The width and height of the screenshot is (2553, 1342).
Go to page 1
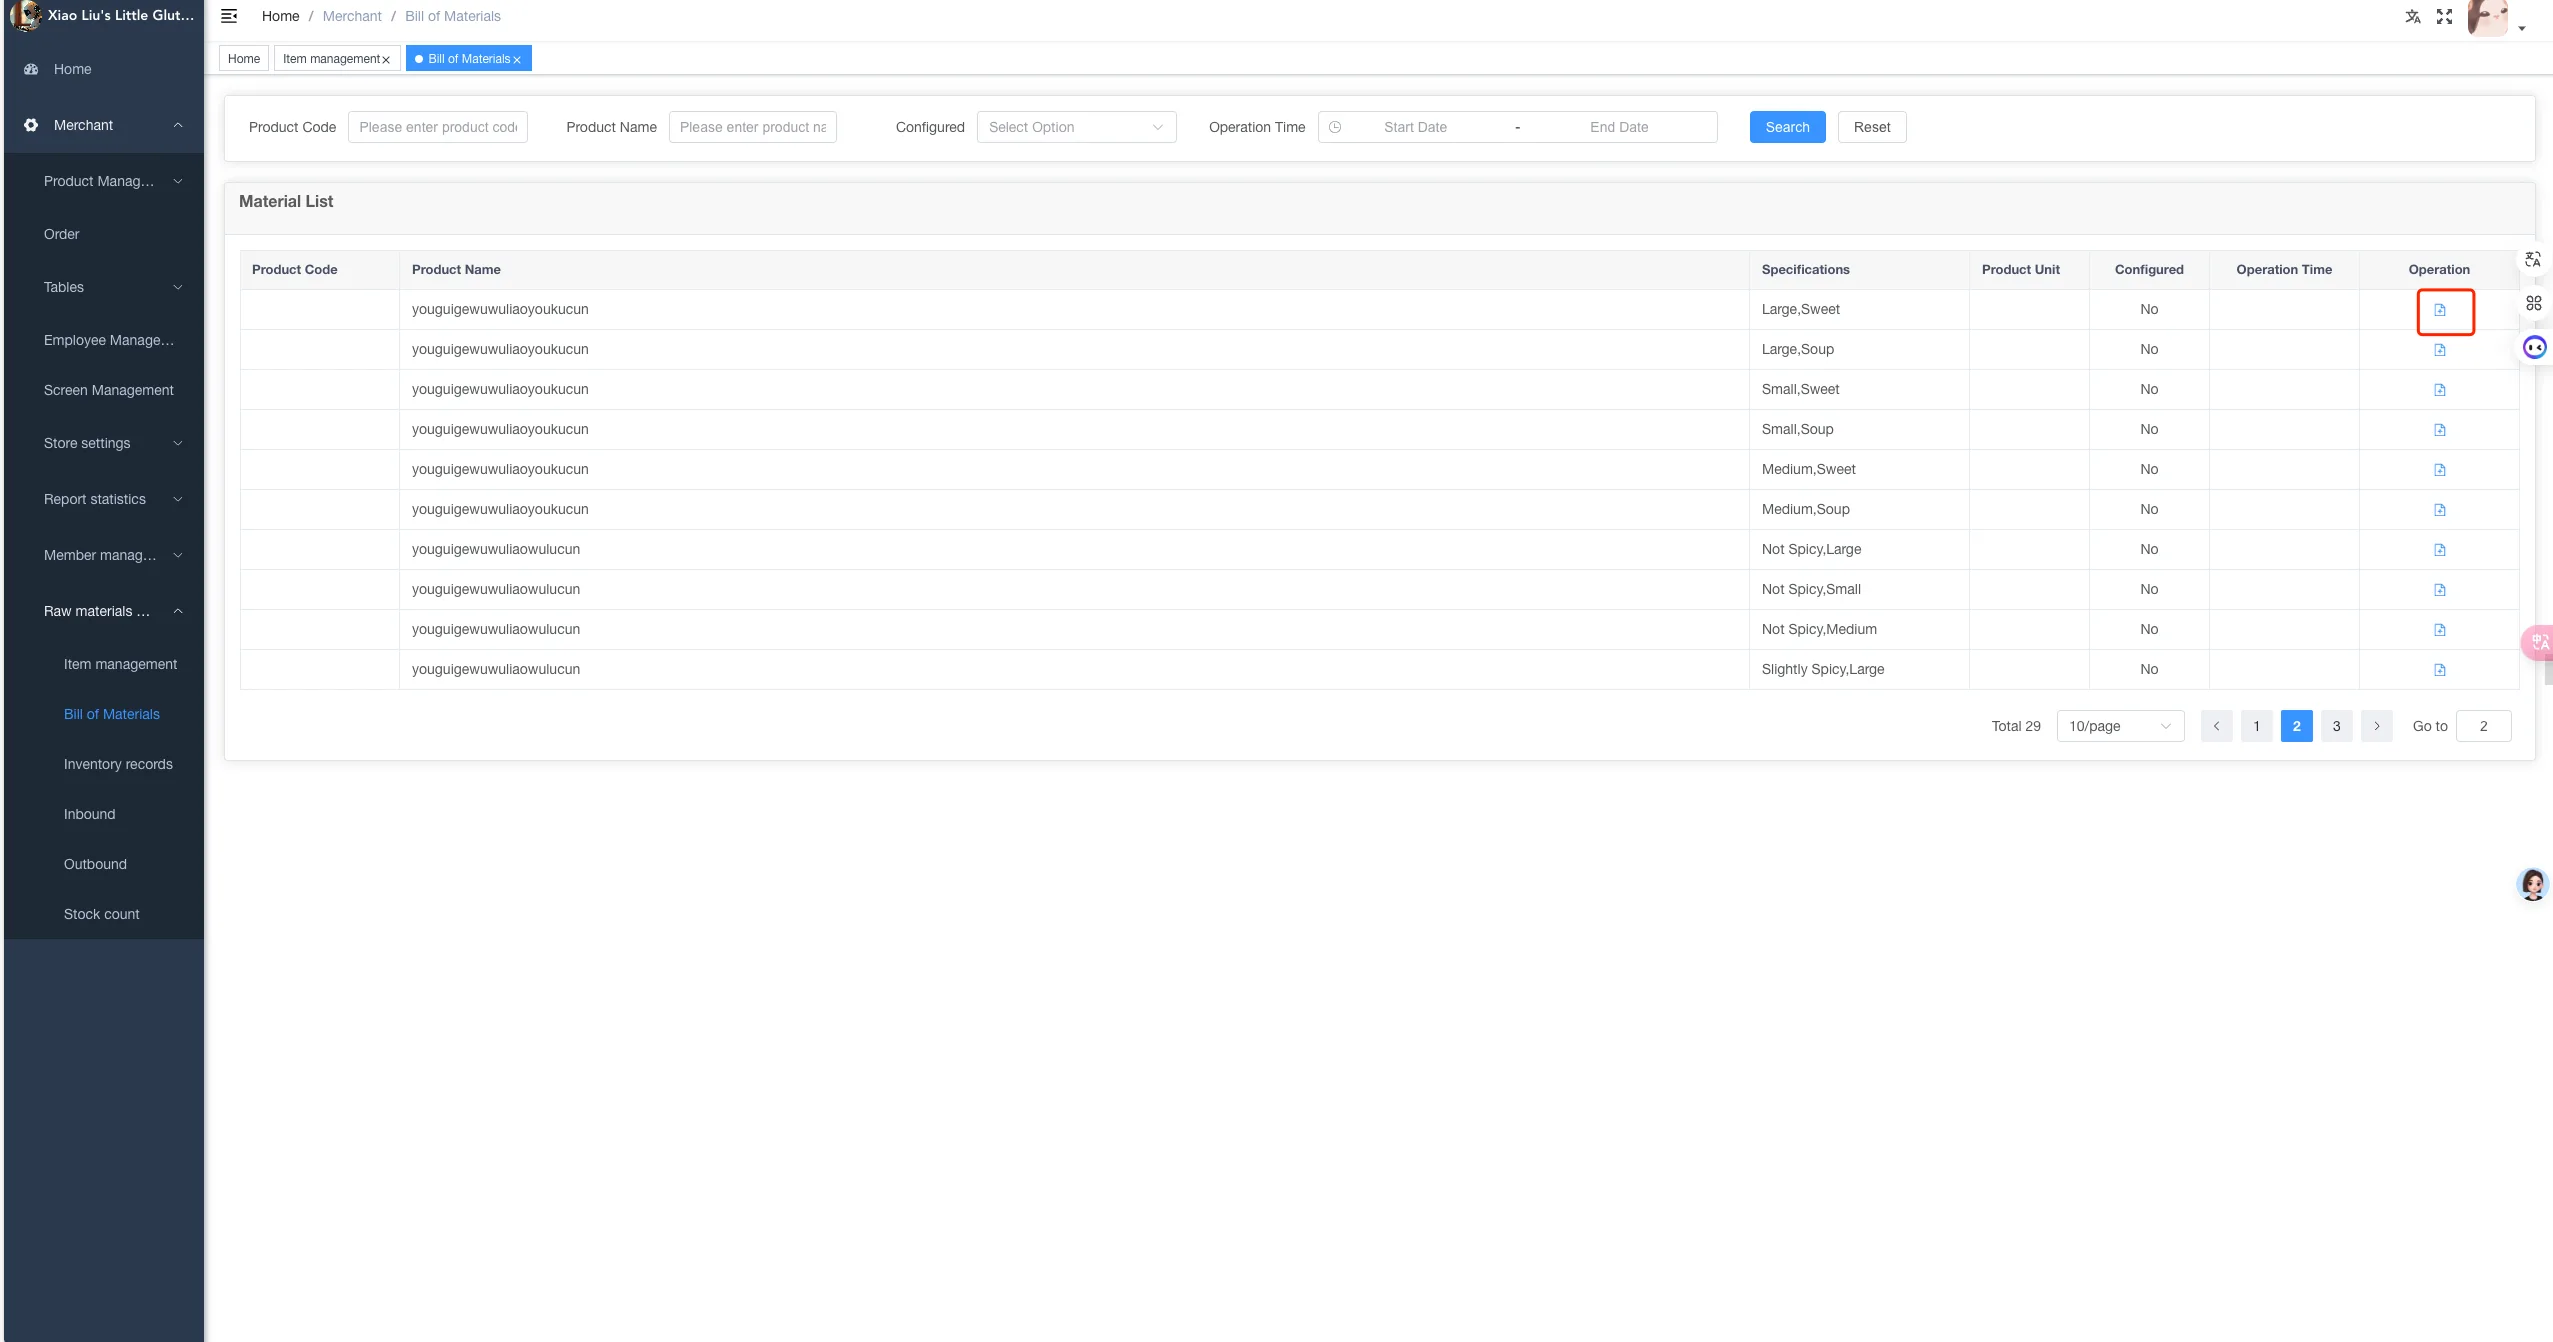(x=2256, y=726)
